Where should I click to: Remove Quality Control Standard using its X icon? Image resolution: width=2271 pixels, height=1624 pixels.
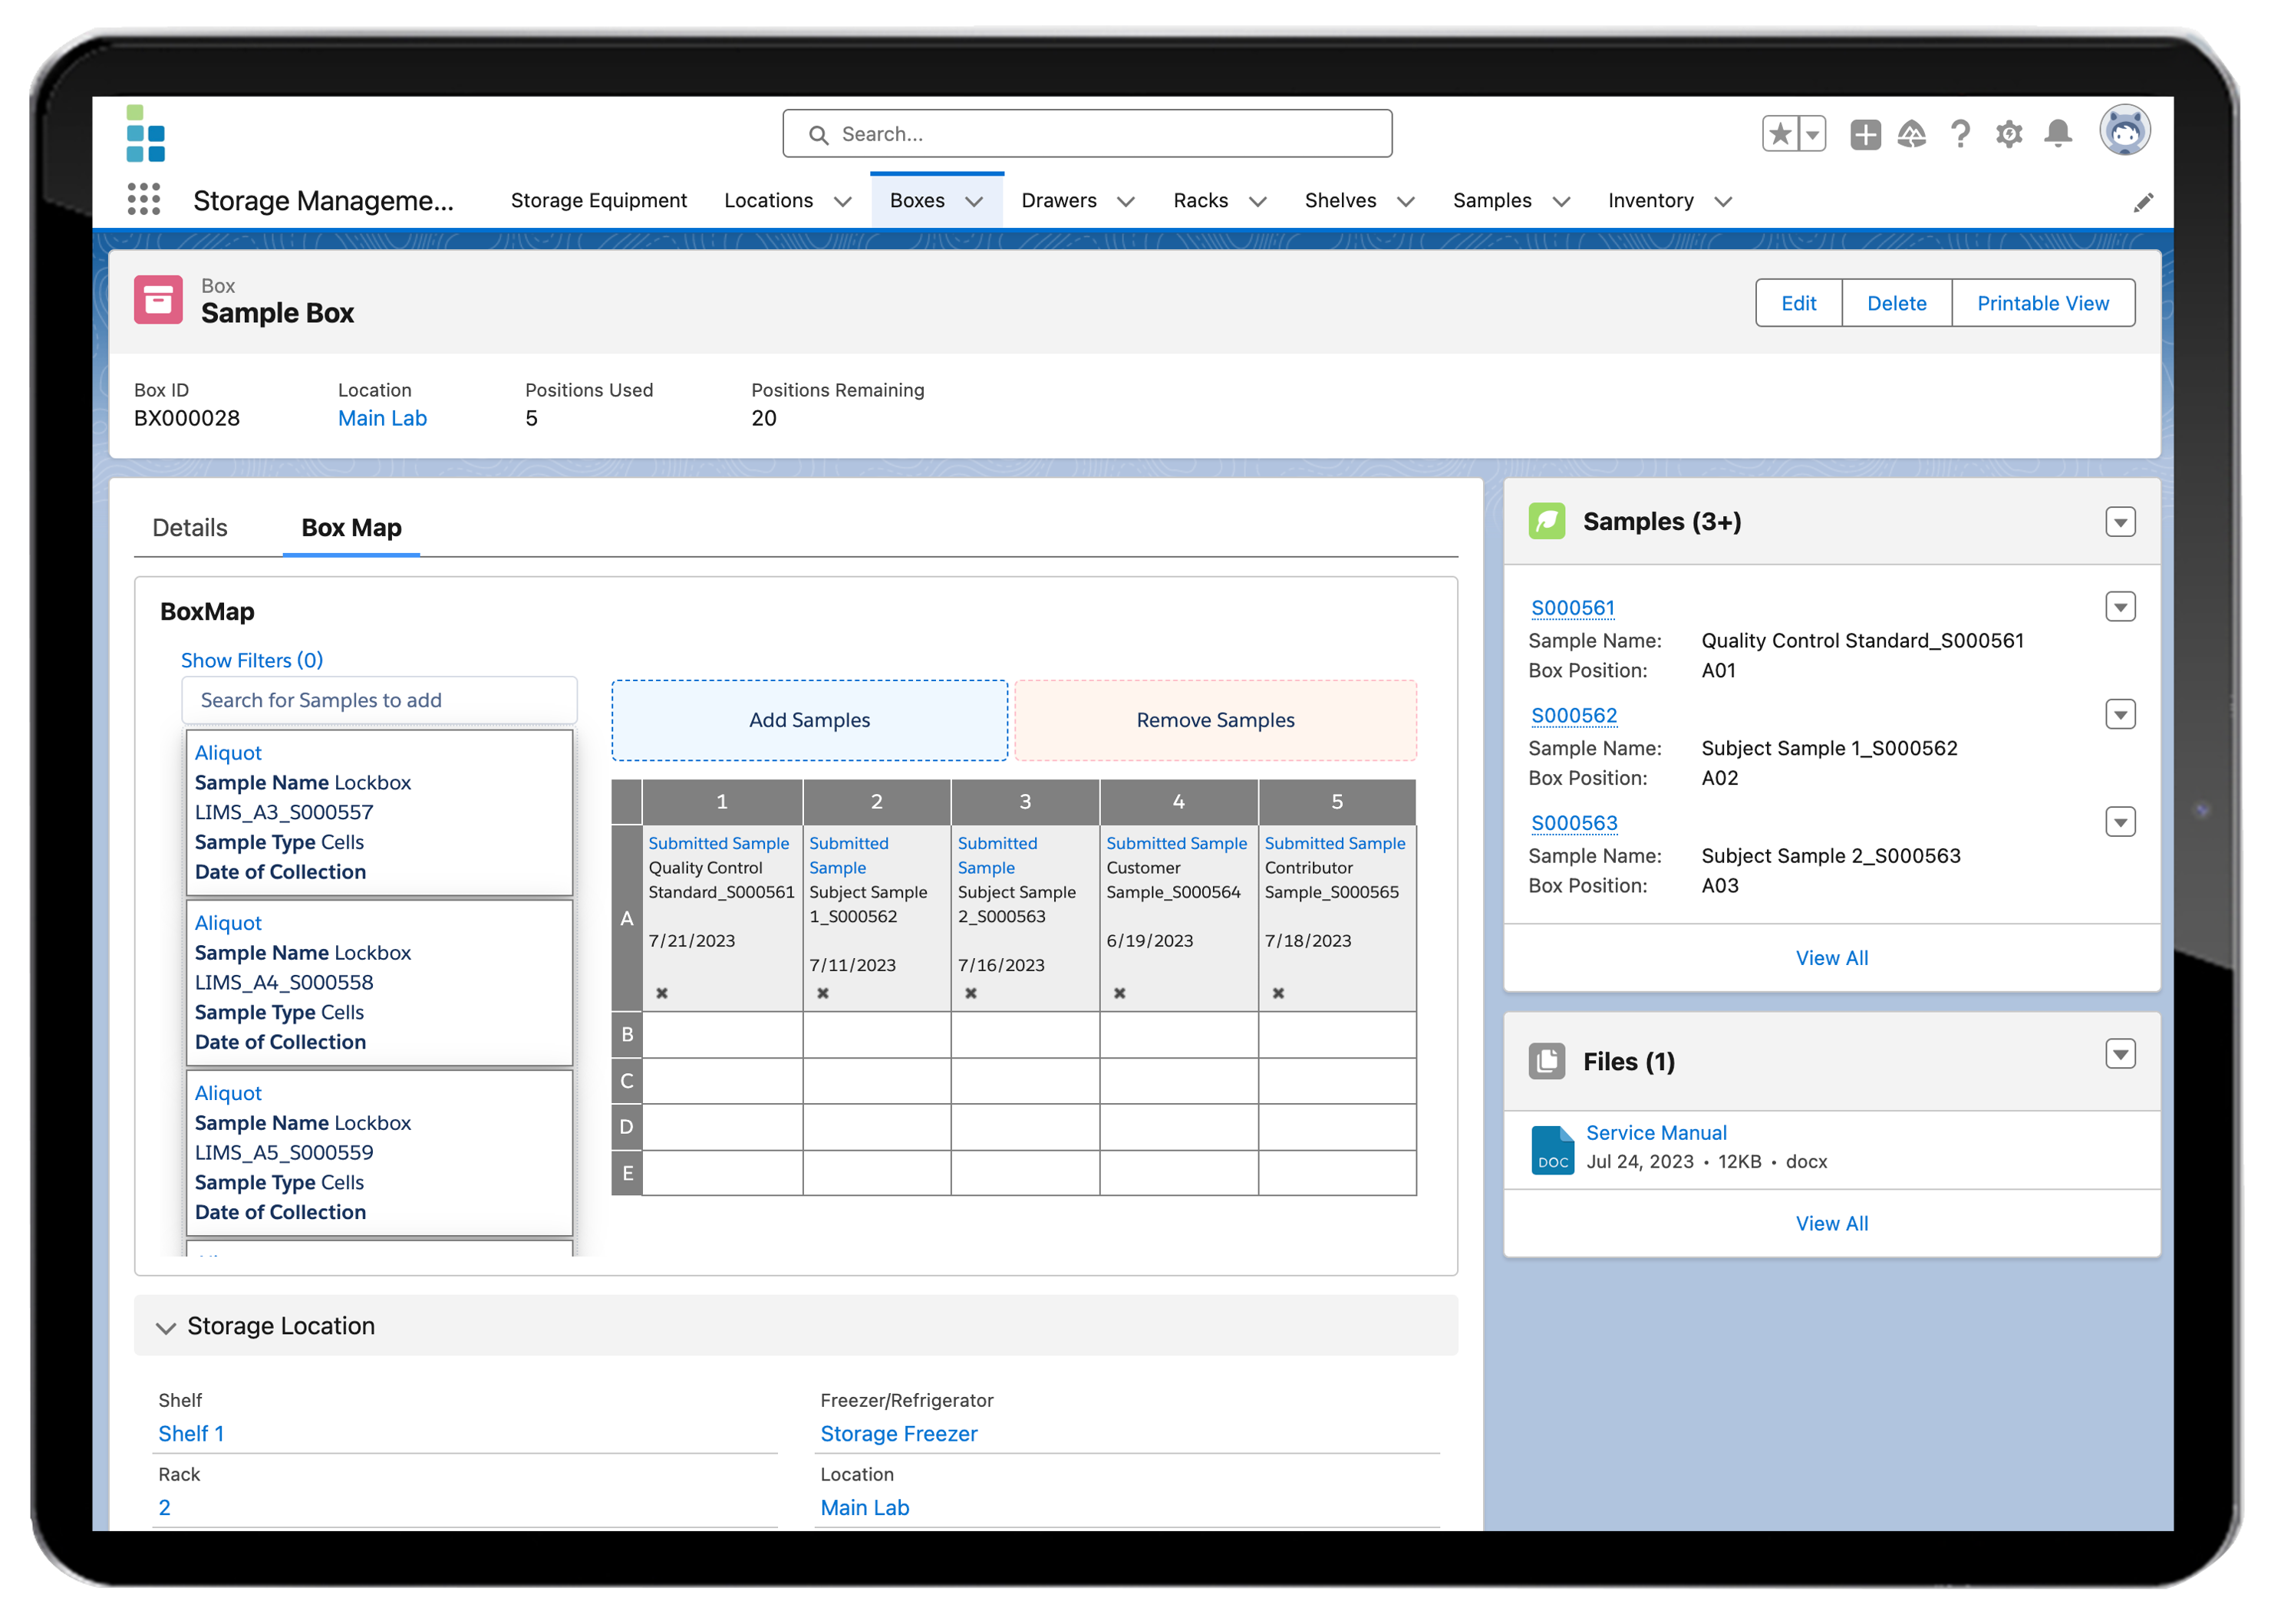(x=662, y=993)
